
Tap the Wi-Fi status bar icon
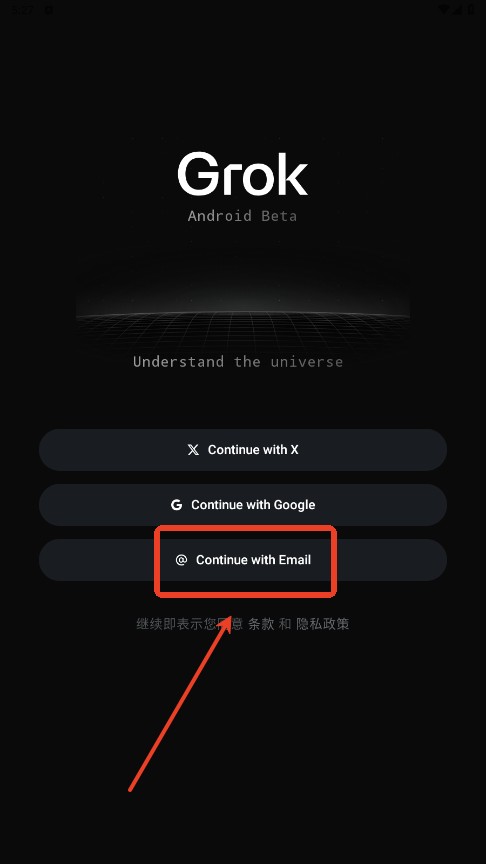(x=444, y=10)
